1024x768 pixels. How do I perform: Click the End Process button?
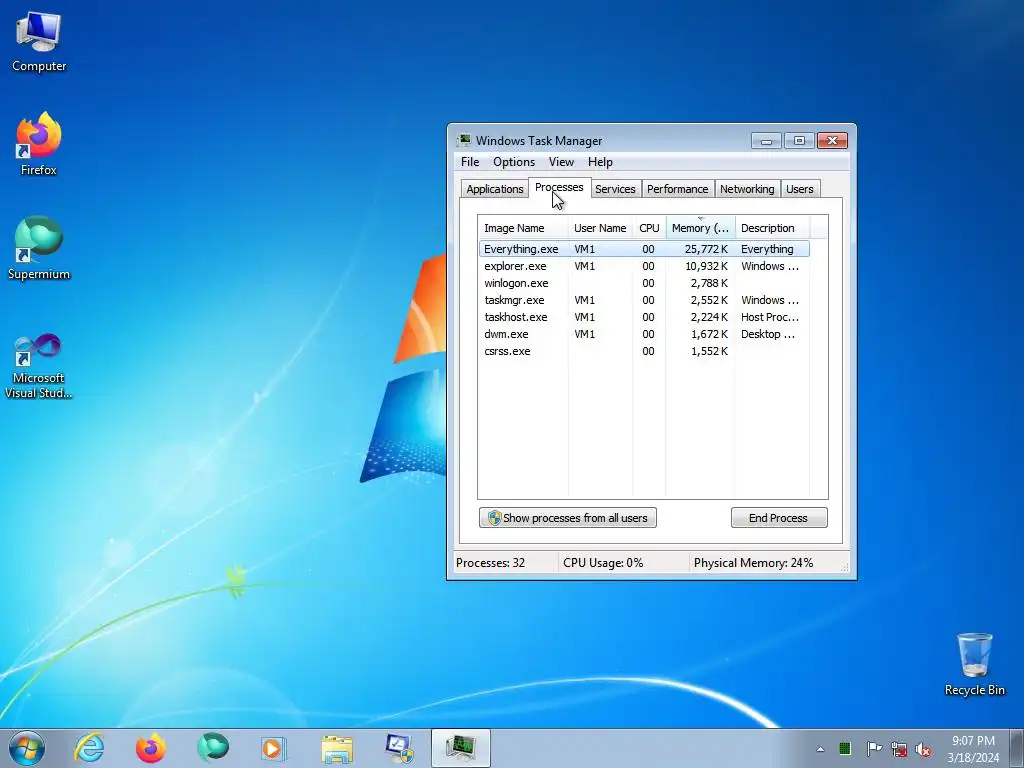pos(778,518)
